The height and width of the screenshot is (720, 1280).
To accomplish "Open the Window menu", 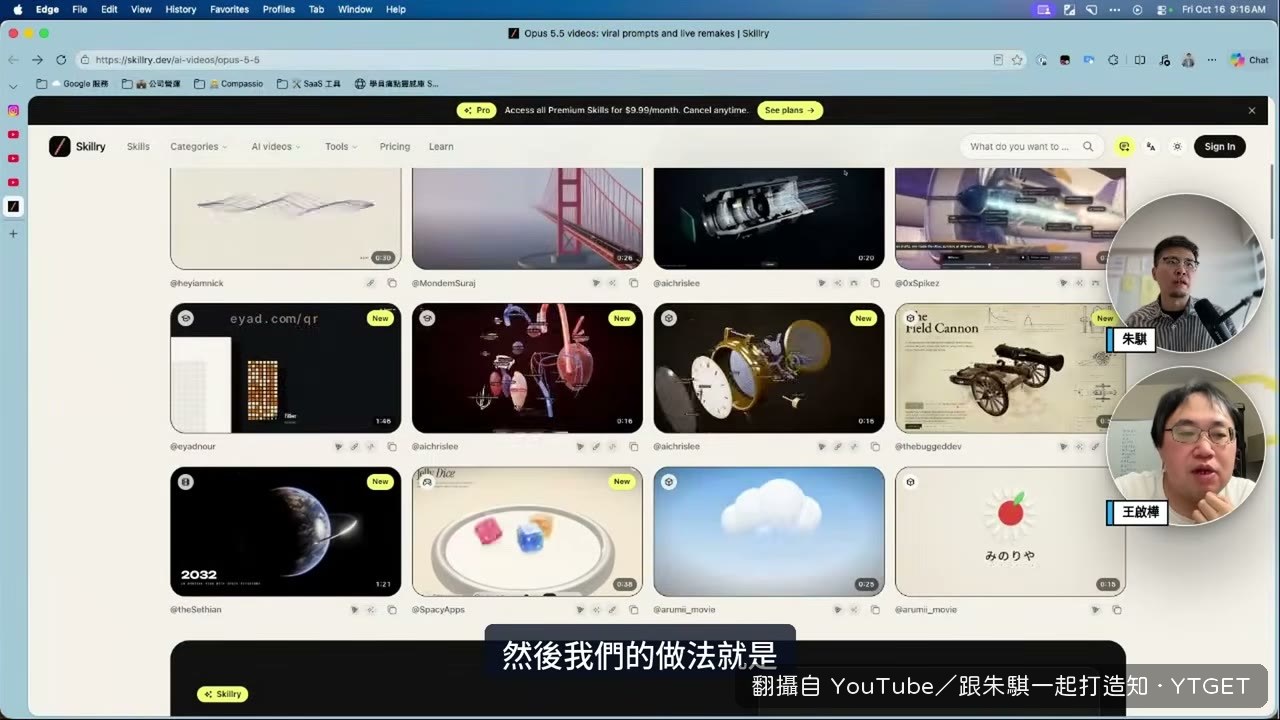I will click(x=355, y=9).
